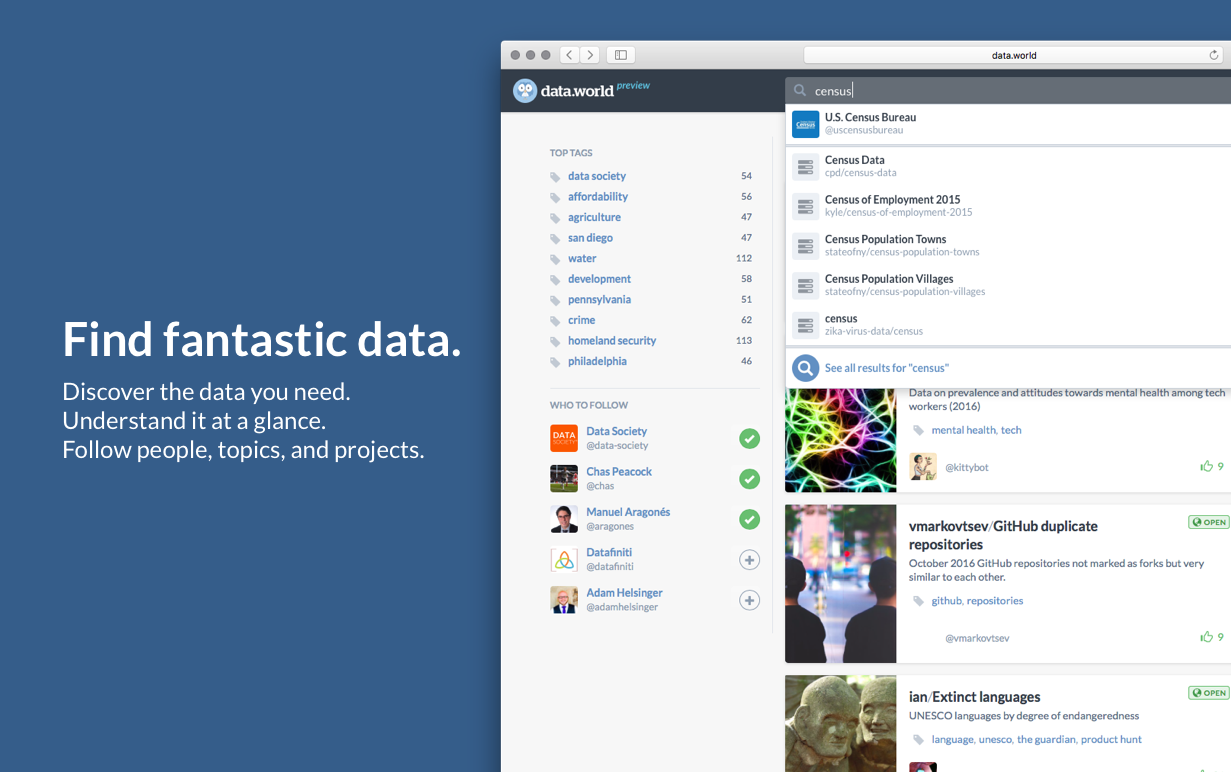The width and height of the screenshot is (1231, 772).
Task: Click Manuel Aragonés' avatar
Action: coord(564,519)
